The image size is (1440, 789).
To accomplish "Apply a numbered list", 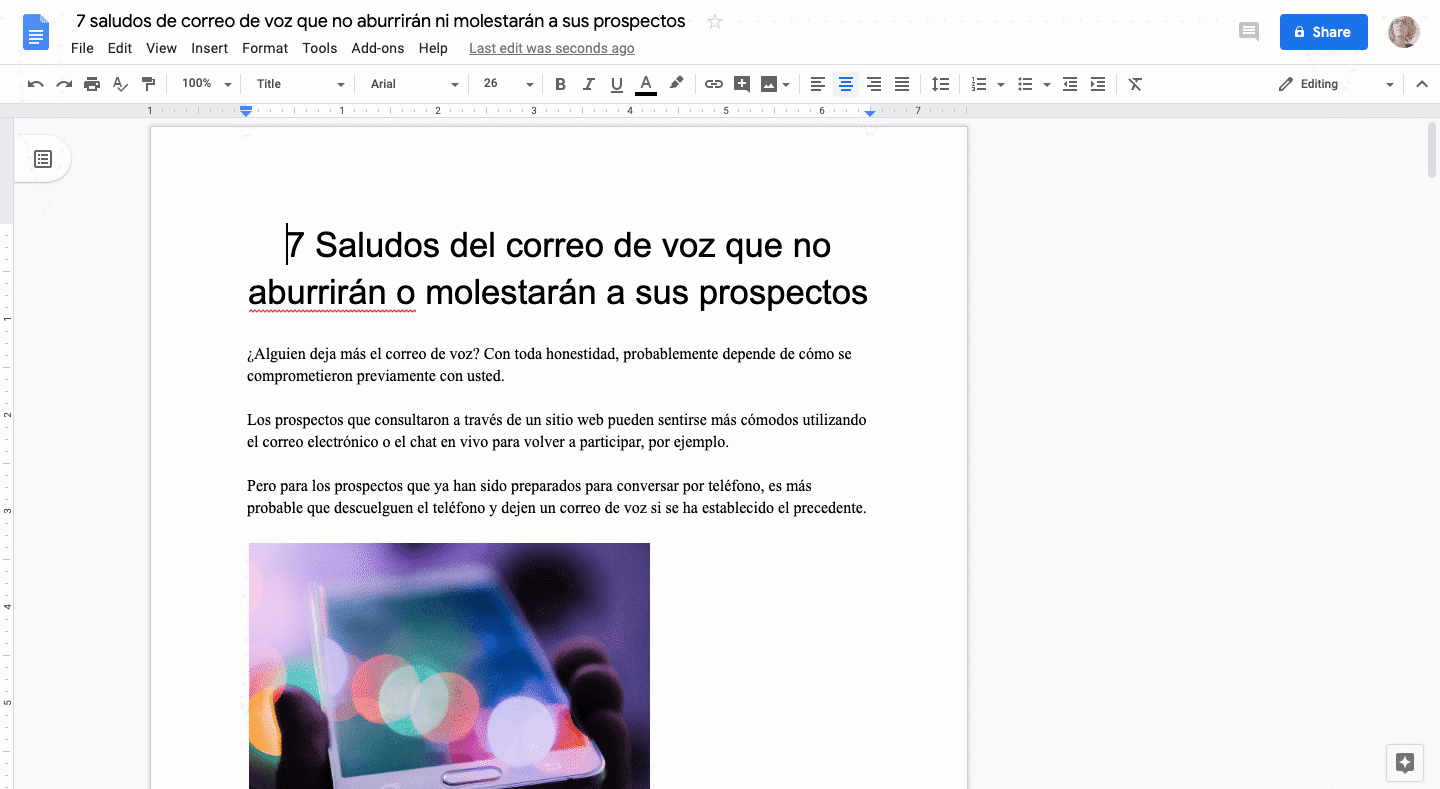I will tap(979, 84).
